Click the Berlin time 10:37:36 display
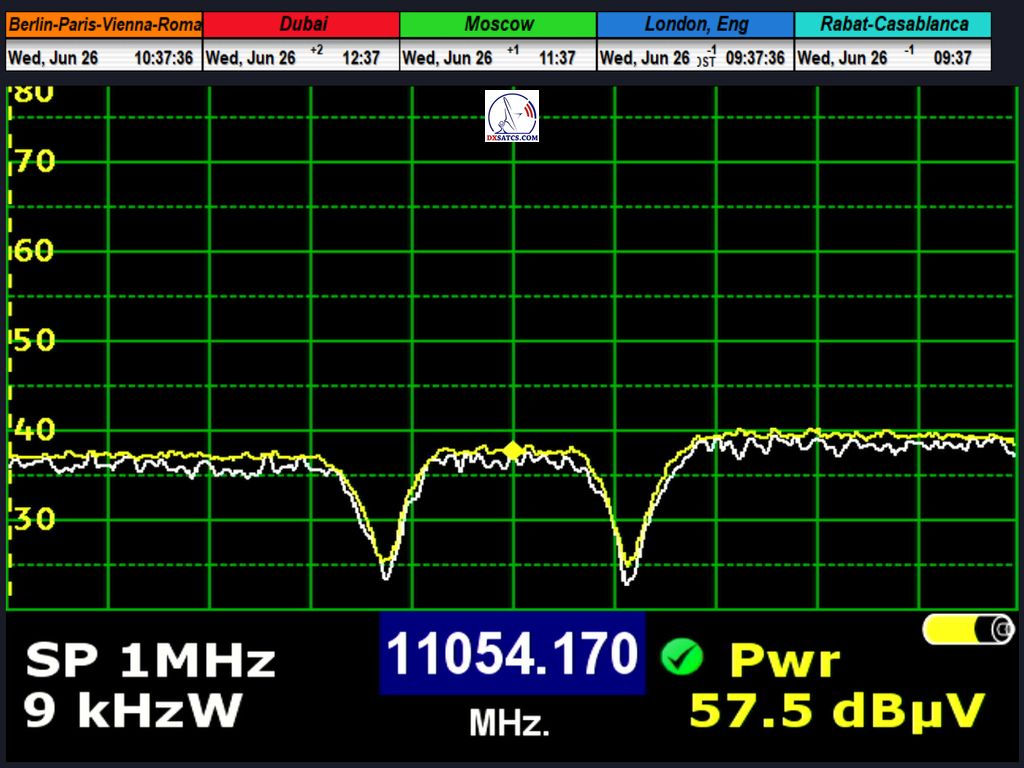The width and height of the screenshot is (1024, 768). click(x=163, y=58)
